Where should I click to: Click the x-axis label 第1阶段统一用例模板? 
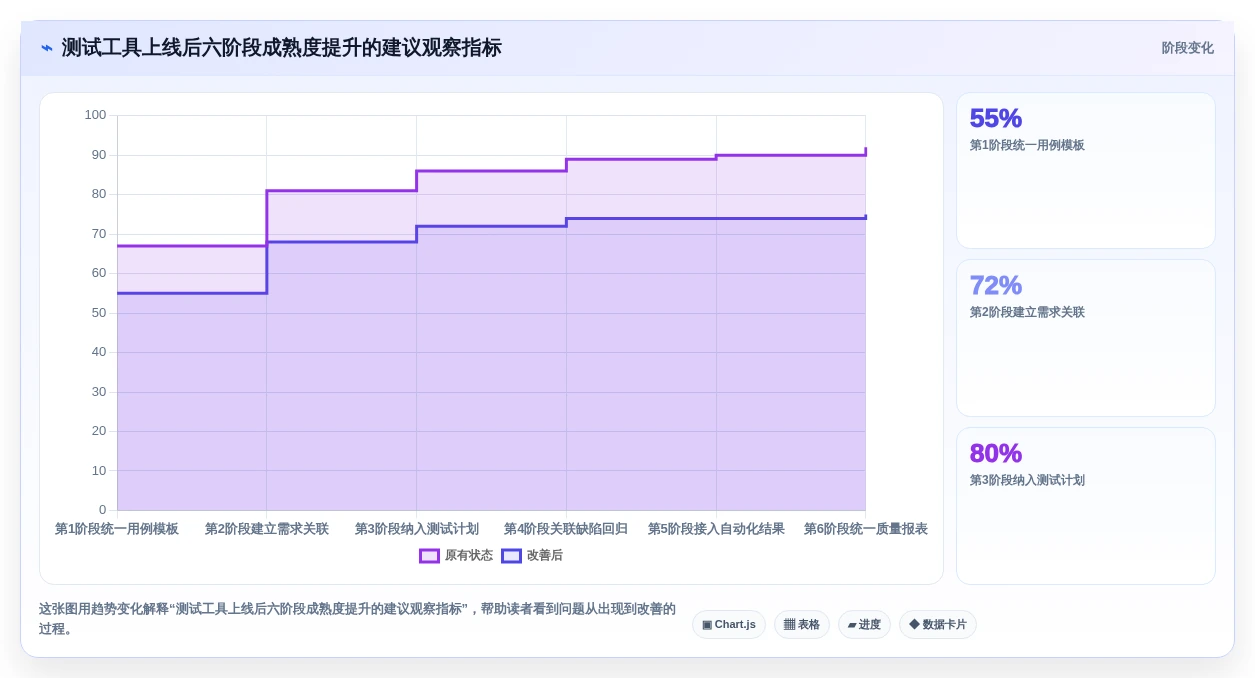pyautogui.click(x=117, y=529)
